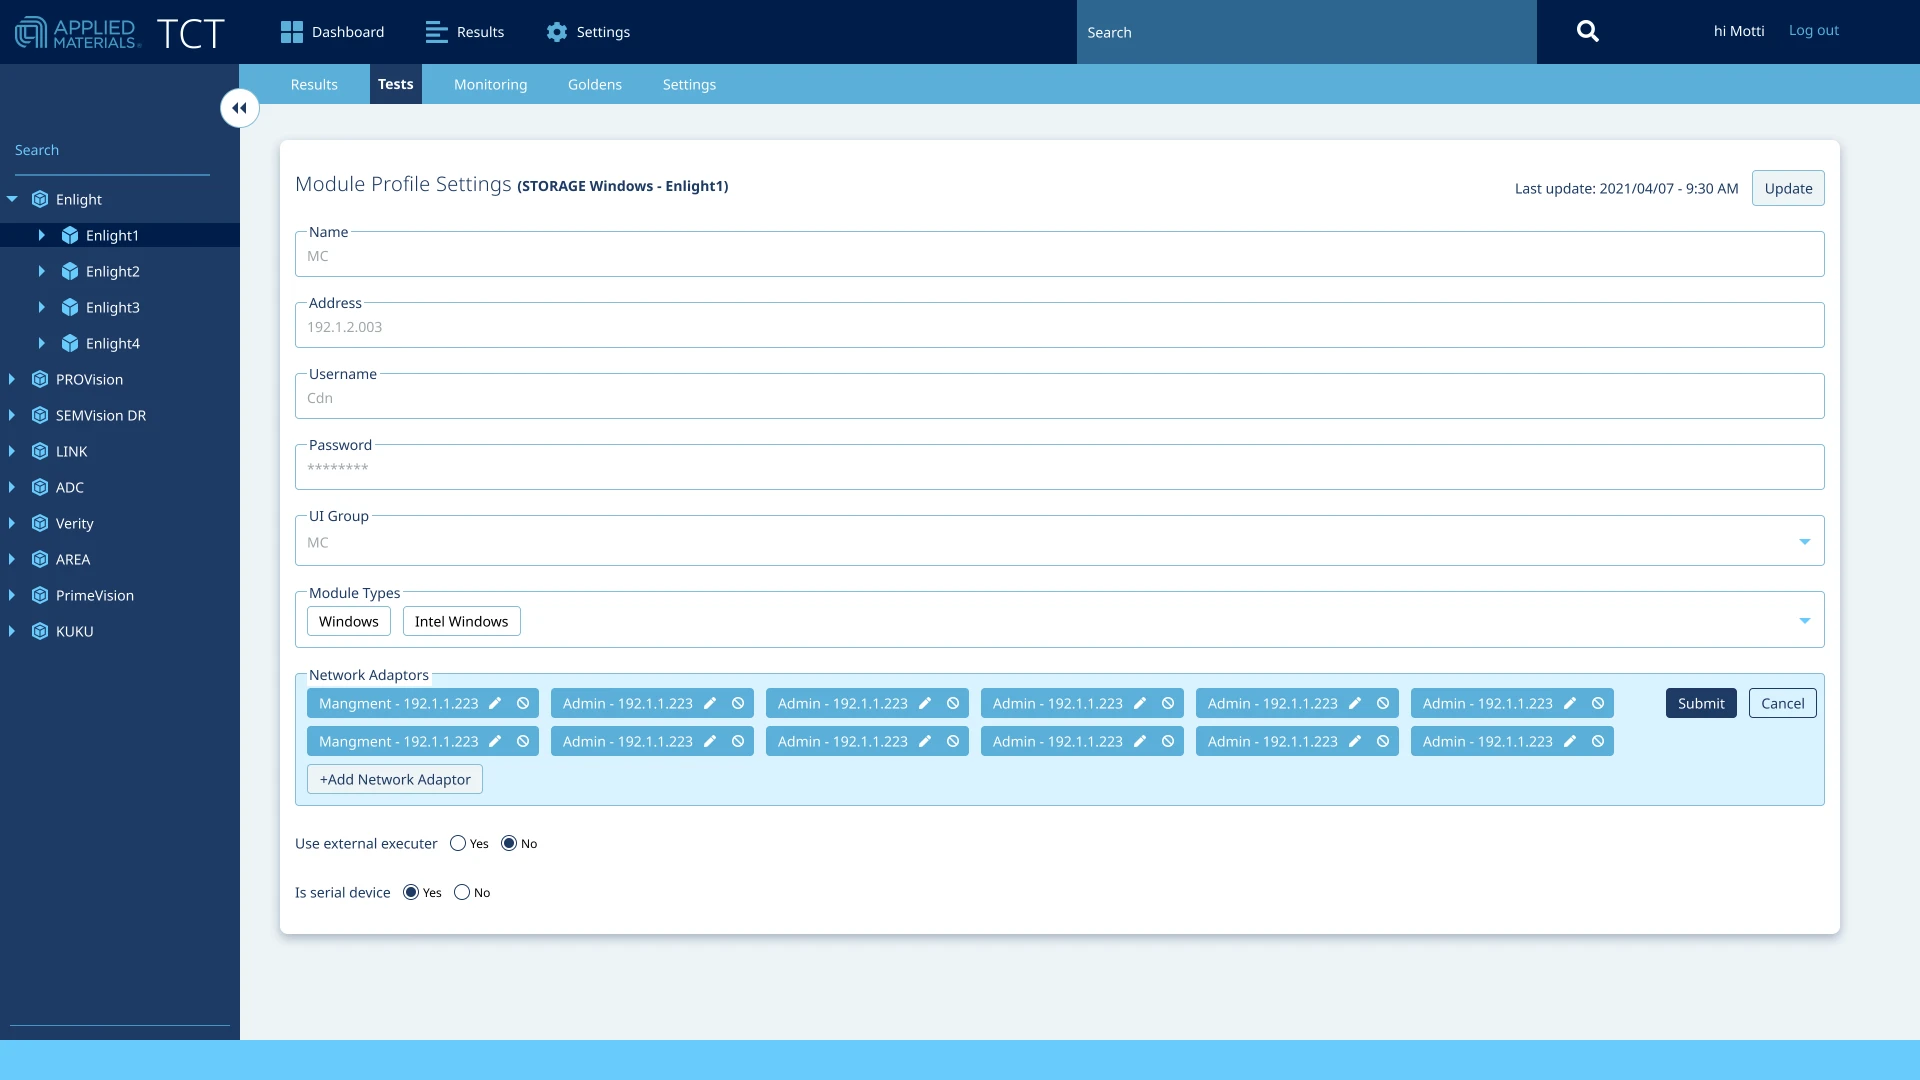Click the Results list icon in top bar
The width and height of the screenshot is (1920, 1080).
point(436,32)
